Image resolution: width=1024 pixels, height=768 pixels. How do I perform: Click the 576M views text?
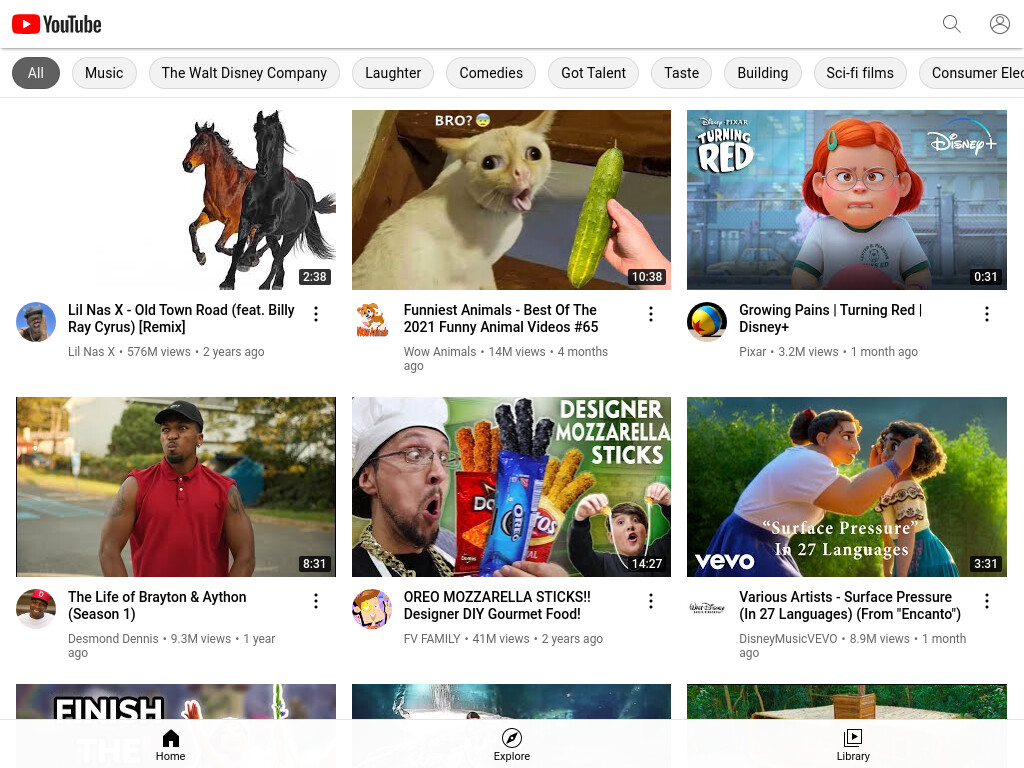[159, 351]
